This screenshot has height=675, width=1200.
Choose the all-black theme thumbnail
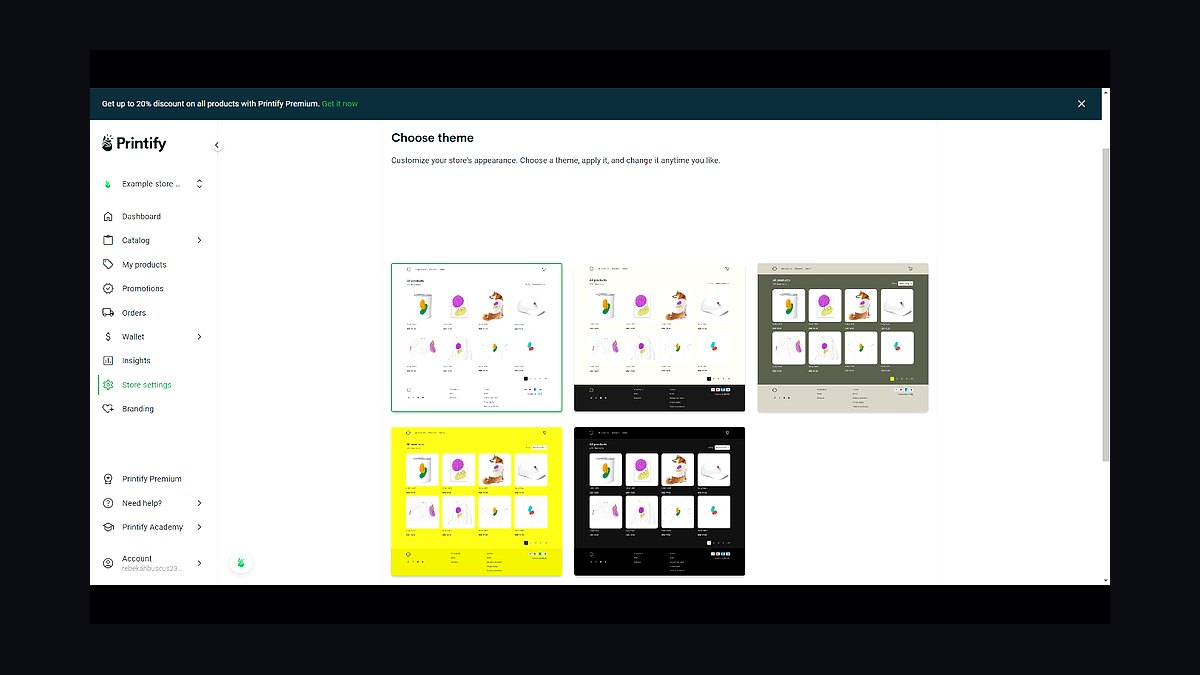pos(660,501)
